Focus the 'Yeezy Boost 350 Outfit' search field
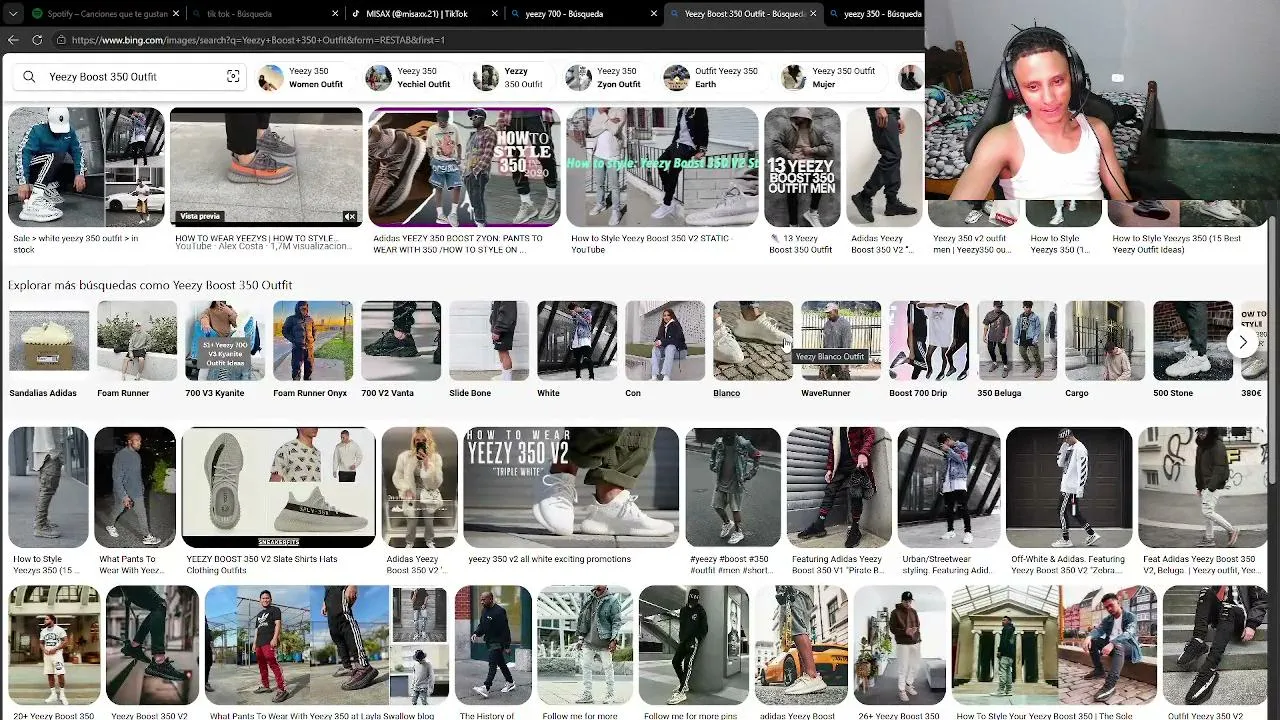 130,77
